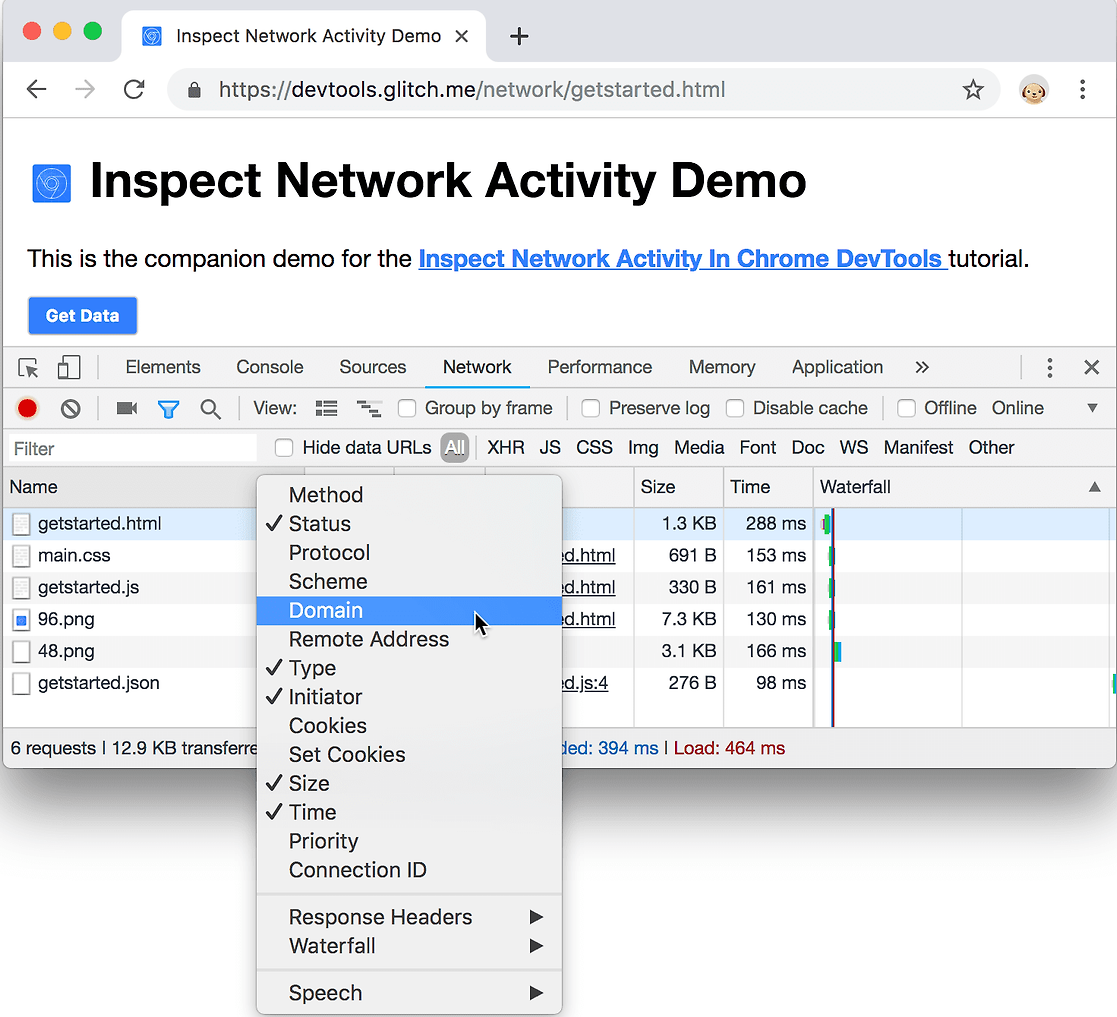Enable Preserve log checkbox
1117x1017 pixels.
point(591,408)
